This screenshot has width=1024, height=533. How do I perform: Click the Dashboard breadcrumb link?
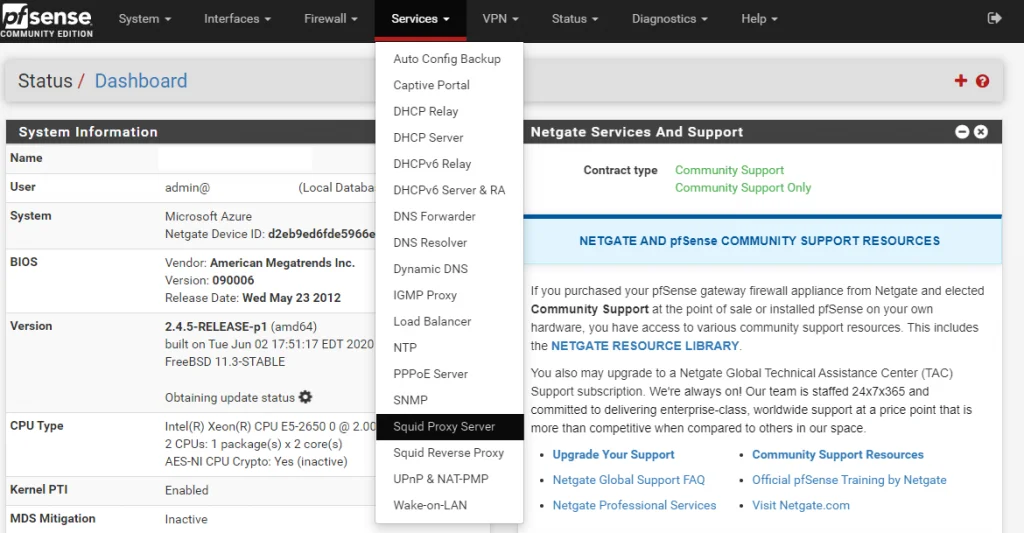[141, 81]
